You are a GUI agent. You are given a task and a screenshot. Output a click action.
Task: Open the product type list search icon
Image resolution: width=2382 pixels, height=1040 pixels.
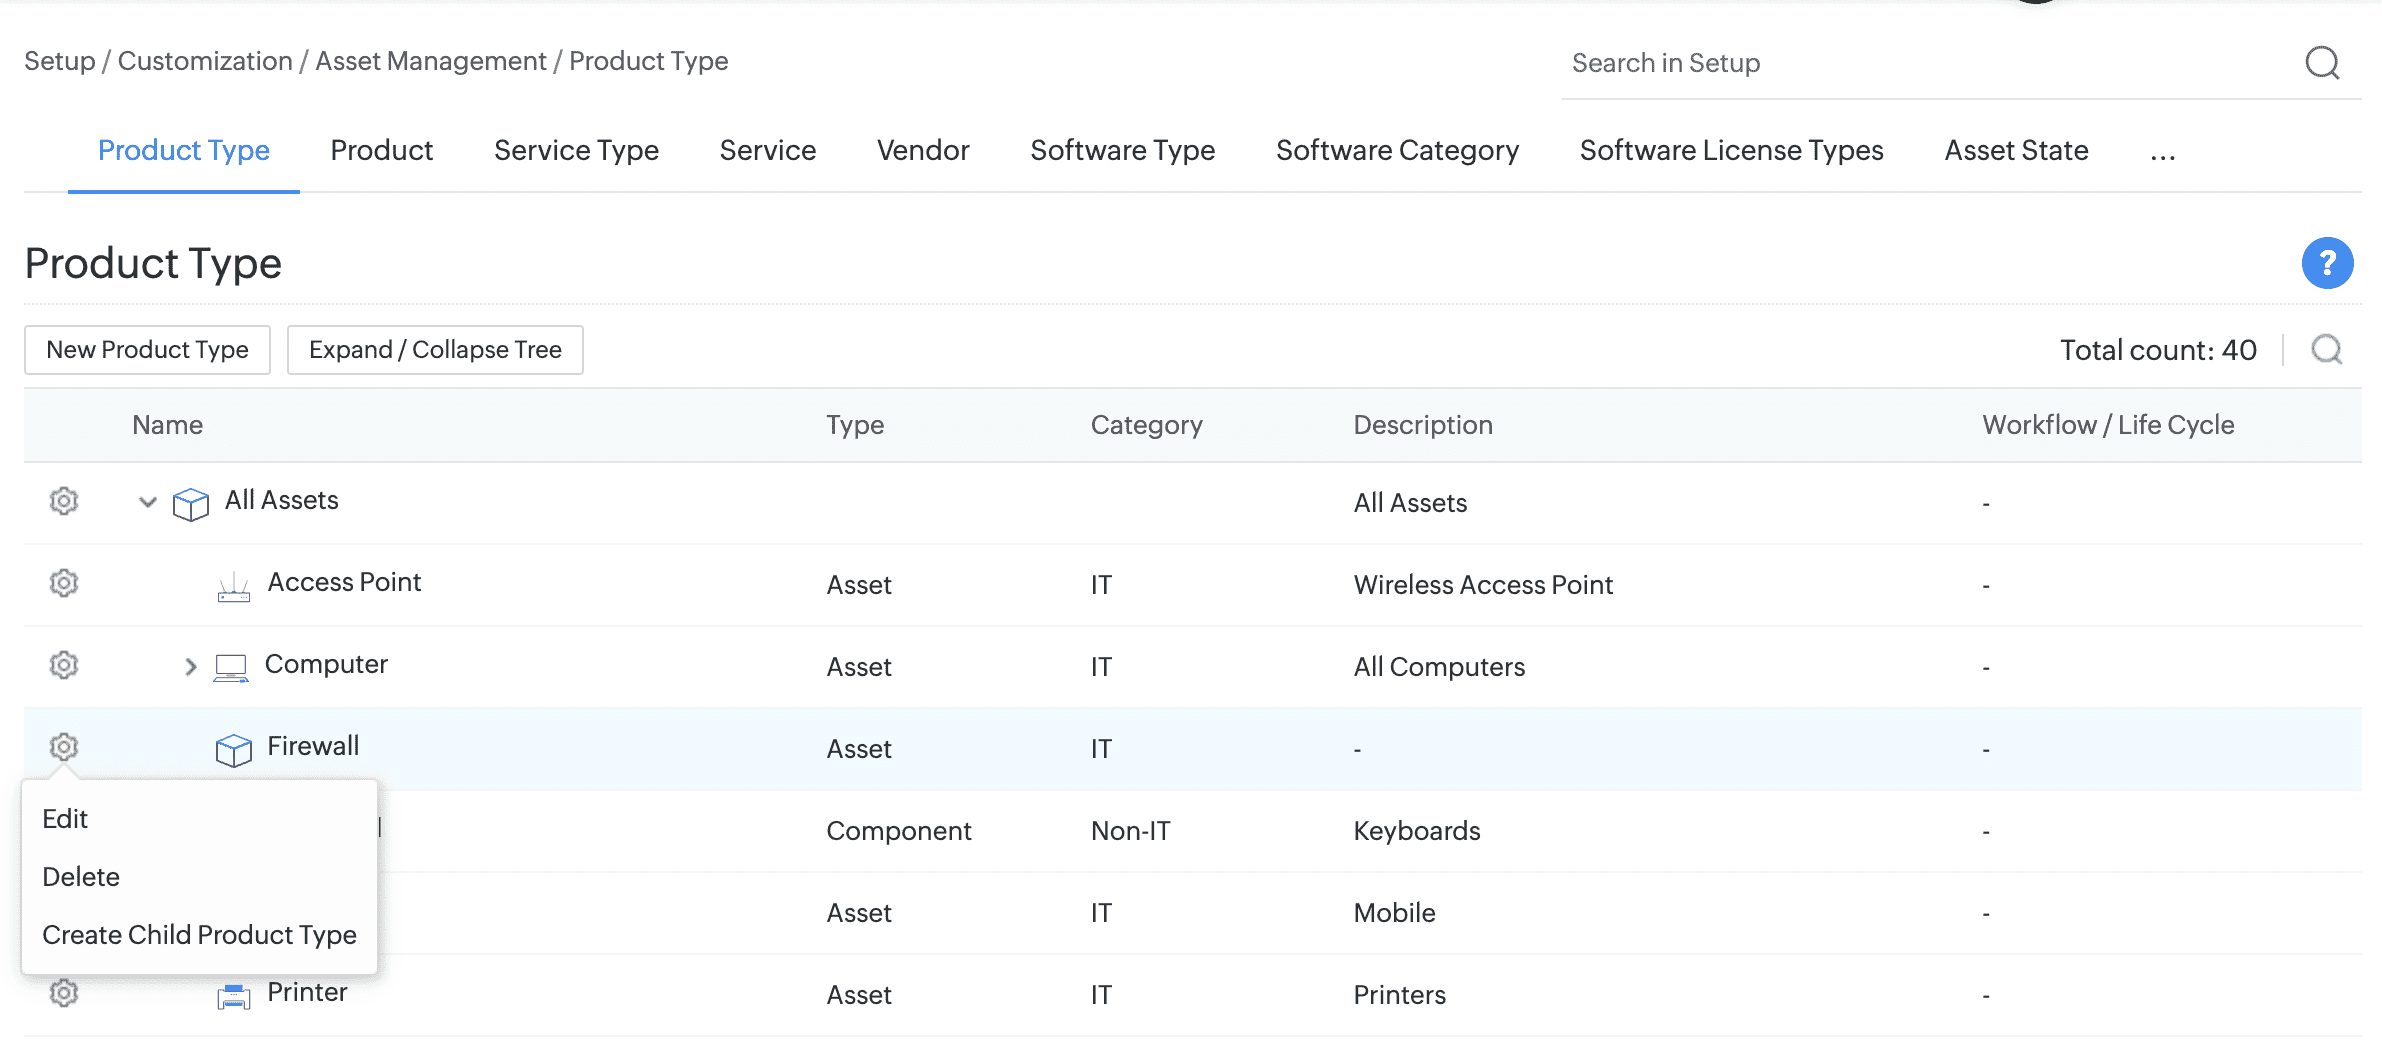2327,350
